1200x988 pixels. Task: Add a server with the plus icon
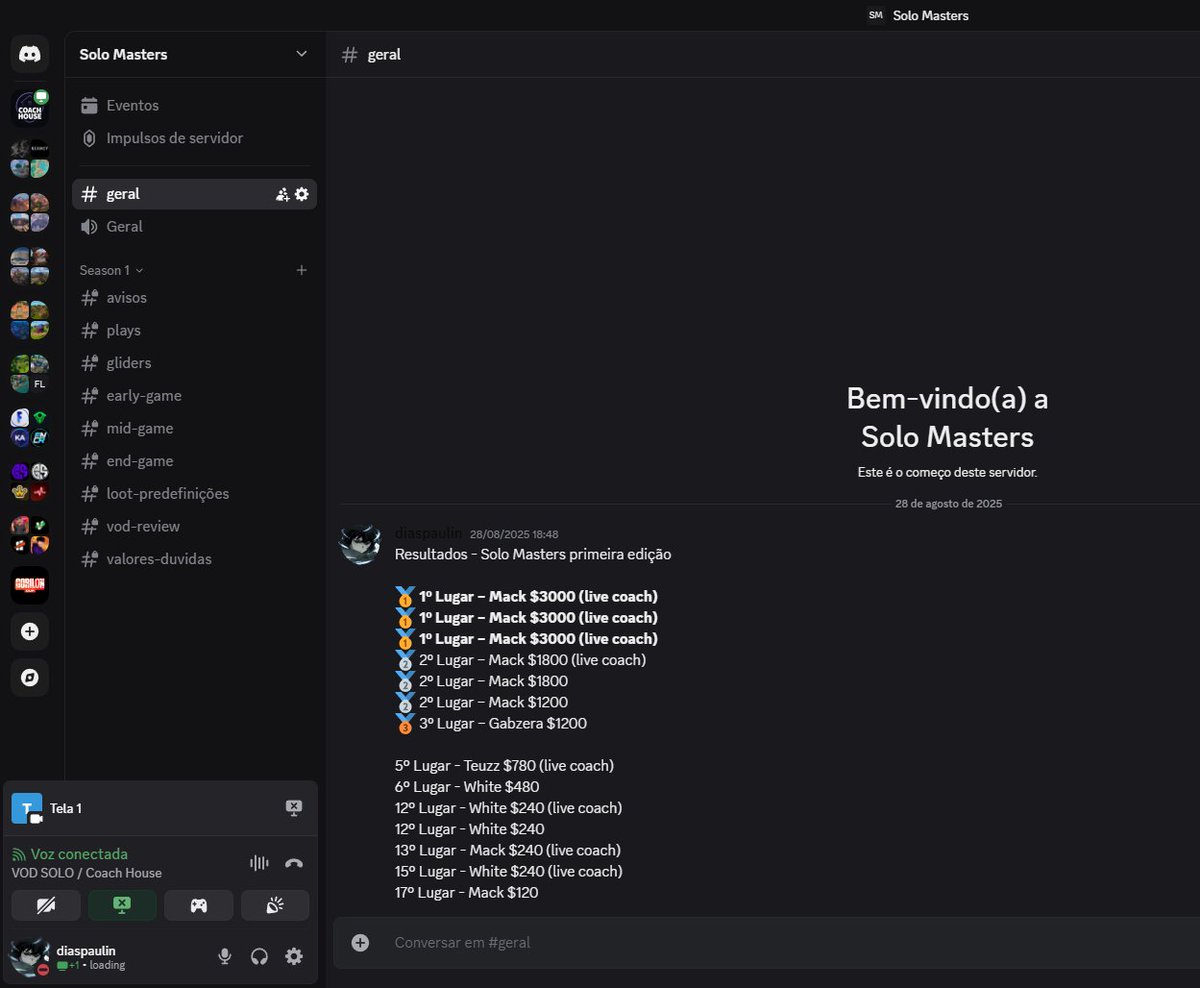(x=30, y=631)
